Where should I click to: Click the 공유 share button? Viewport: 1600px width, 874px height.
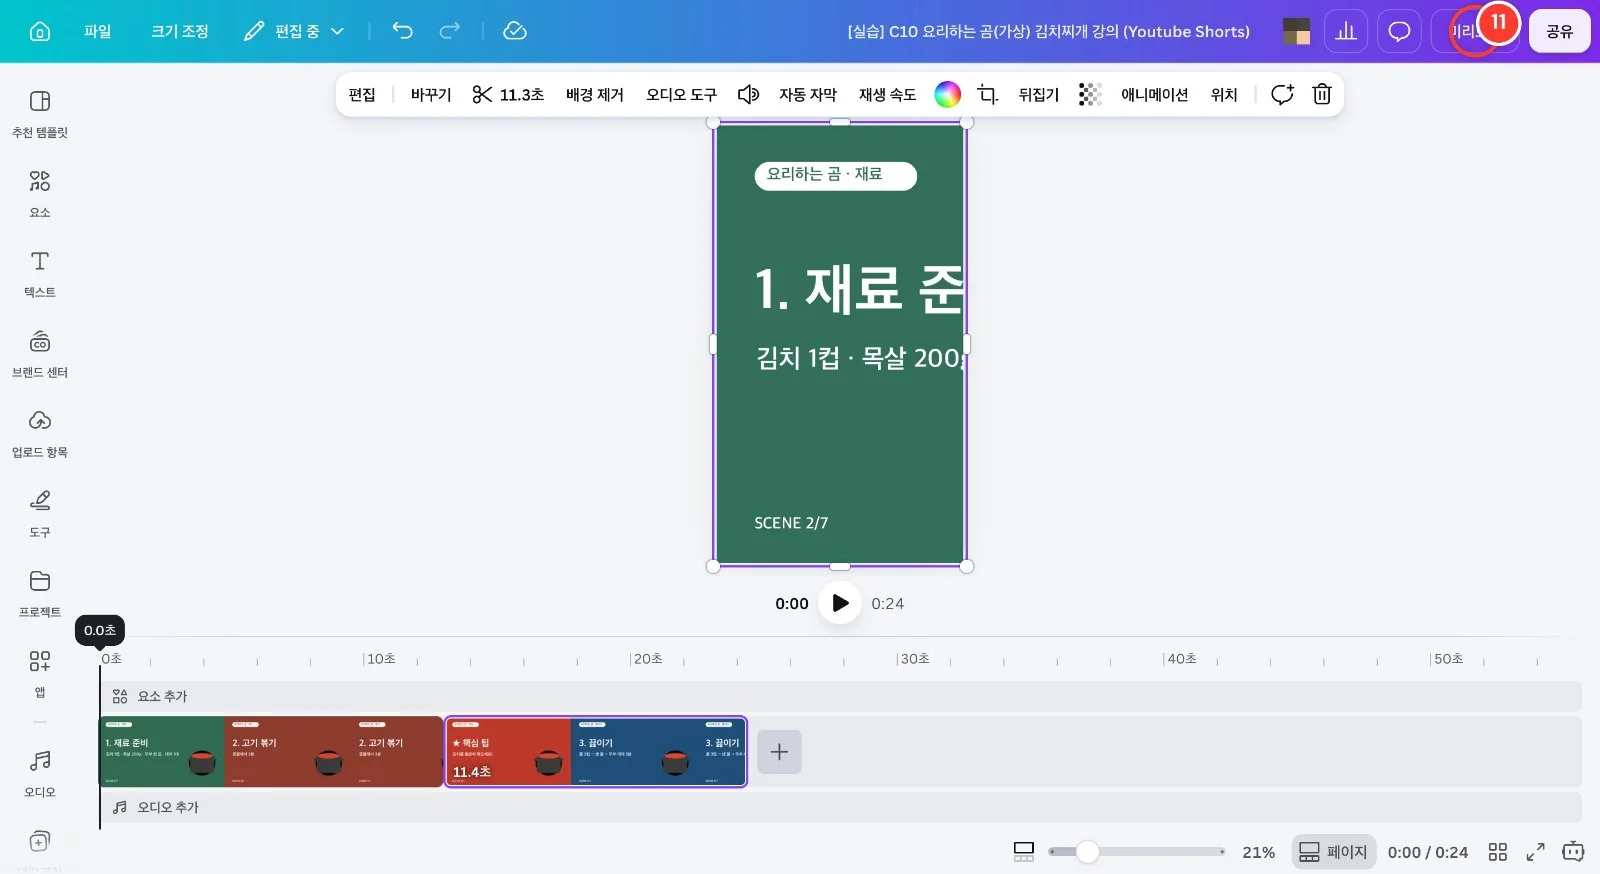(1559, 31)
